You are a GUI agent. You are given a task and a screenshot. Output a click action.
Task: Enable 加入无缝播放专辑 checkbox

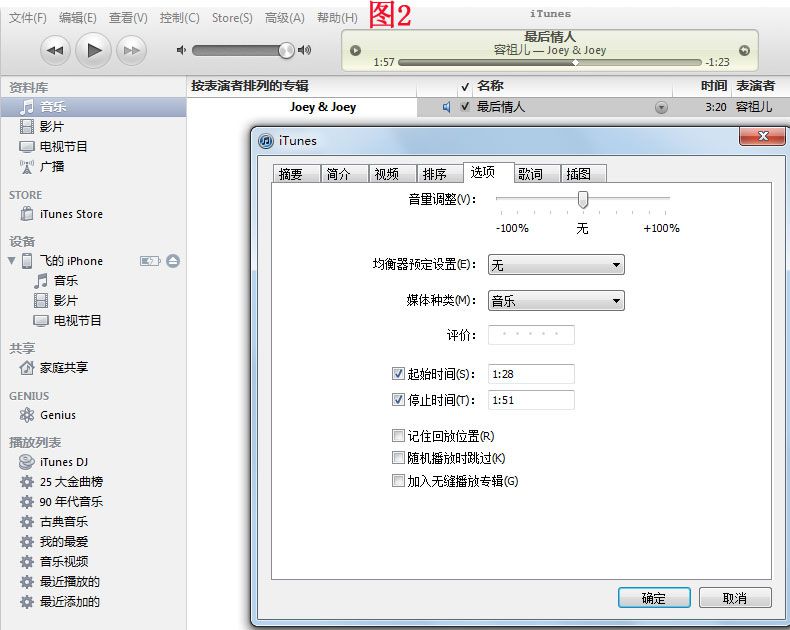[x=398, y=481]
